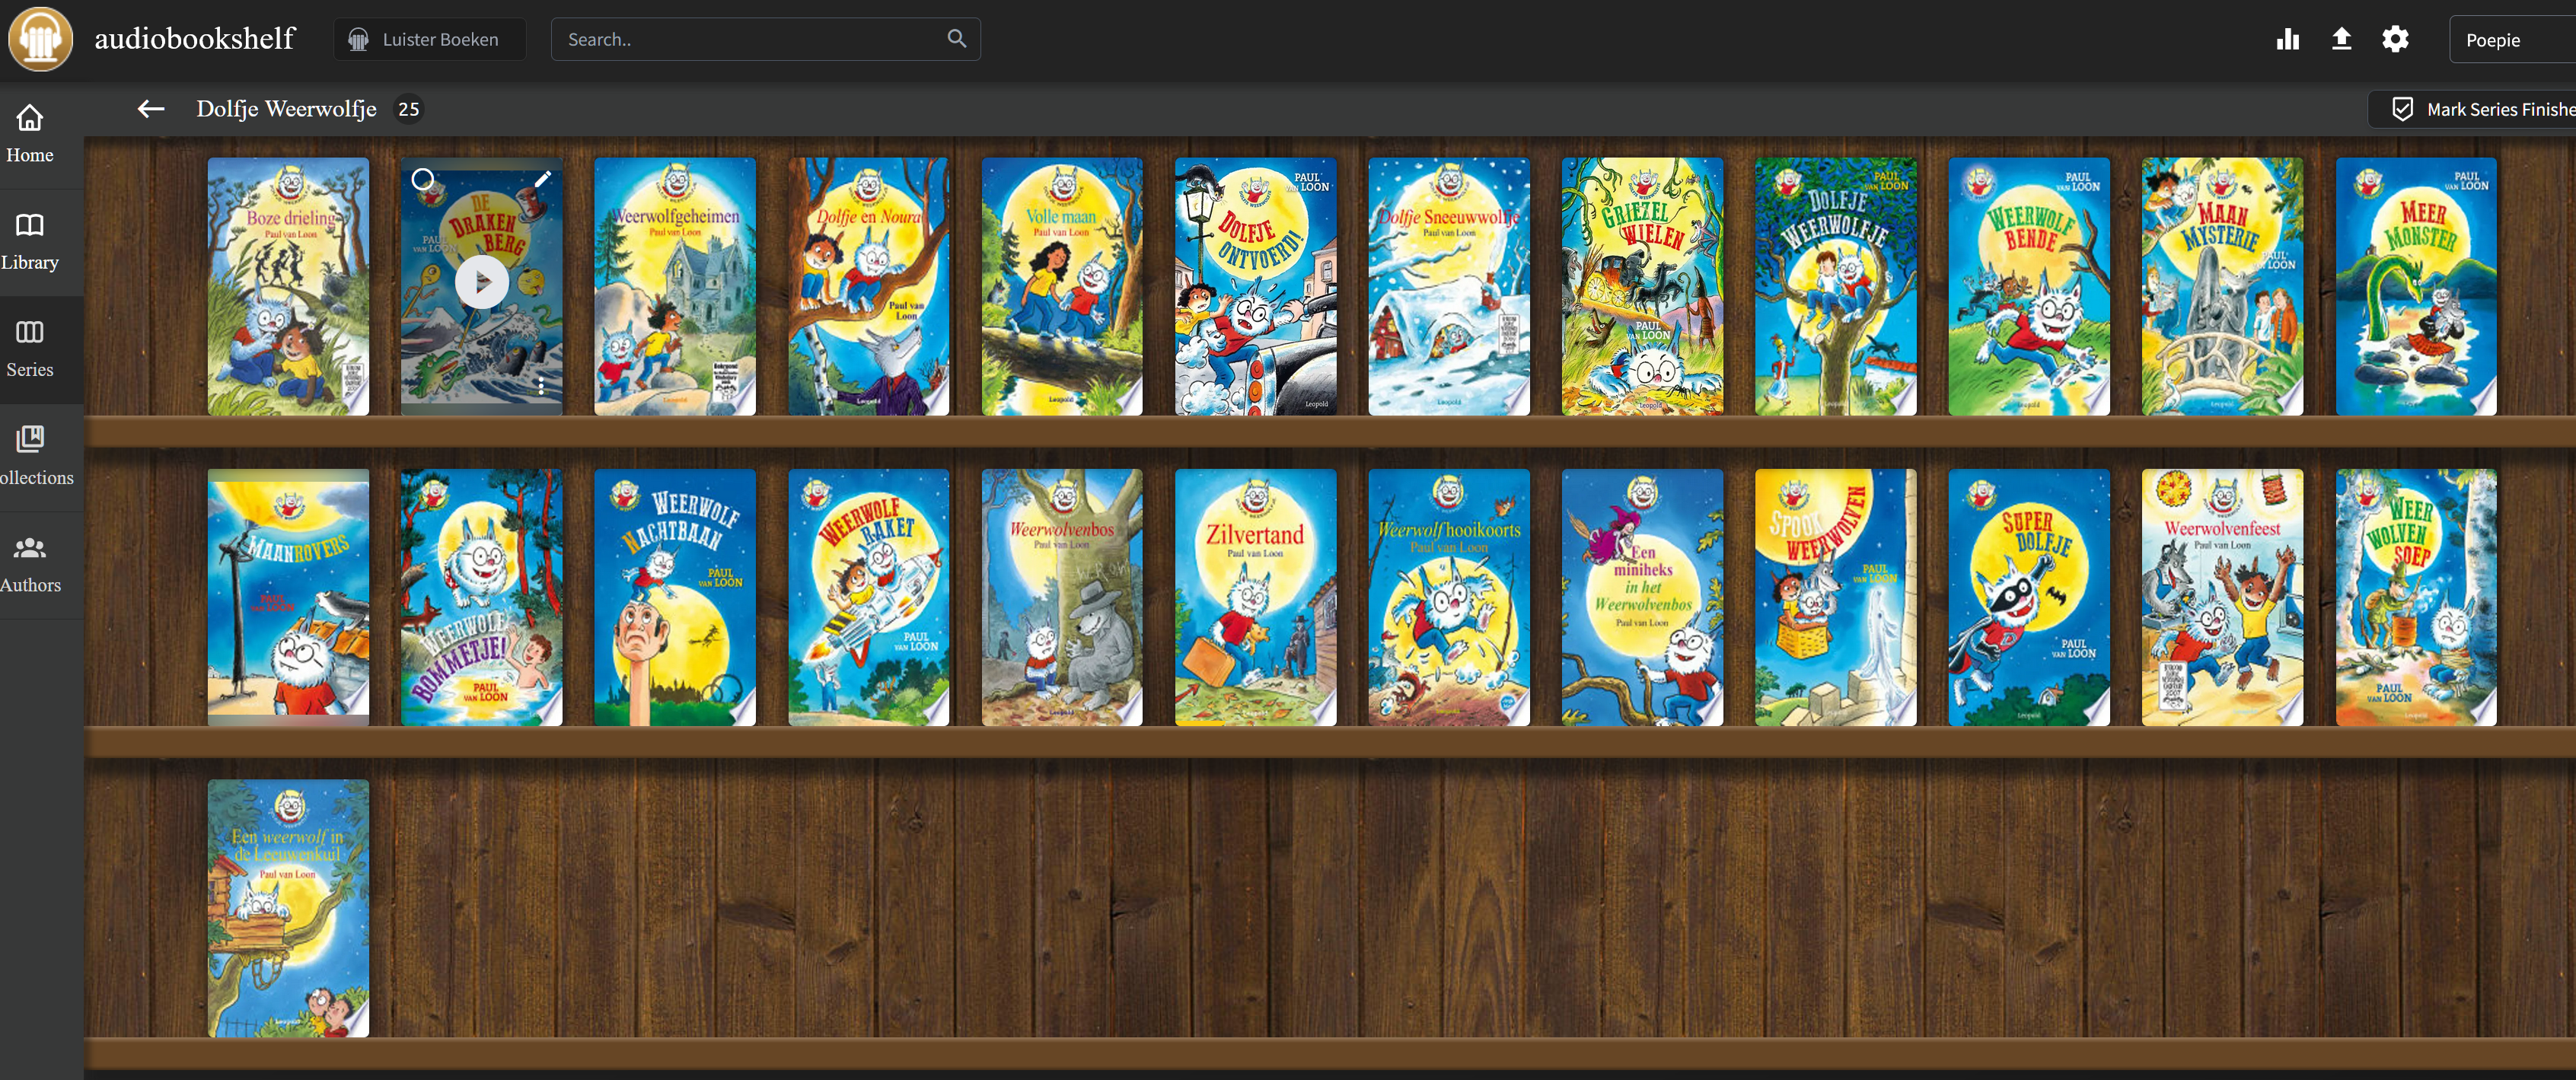Open the Dolfje Weerwolfje book cover

pyautogui.click(x=1836, y=286)
